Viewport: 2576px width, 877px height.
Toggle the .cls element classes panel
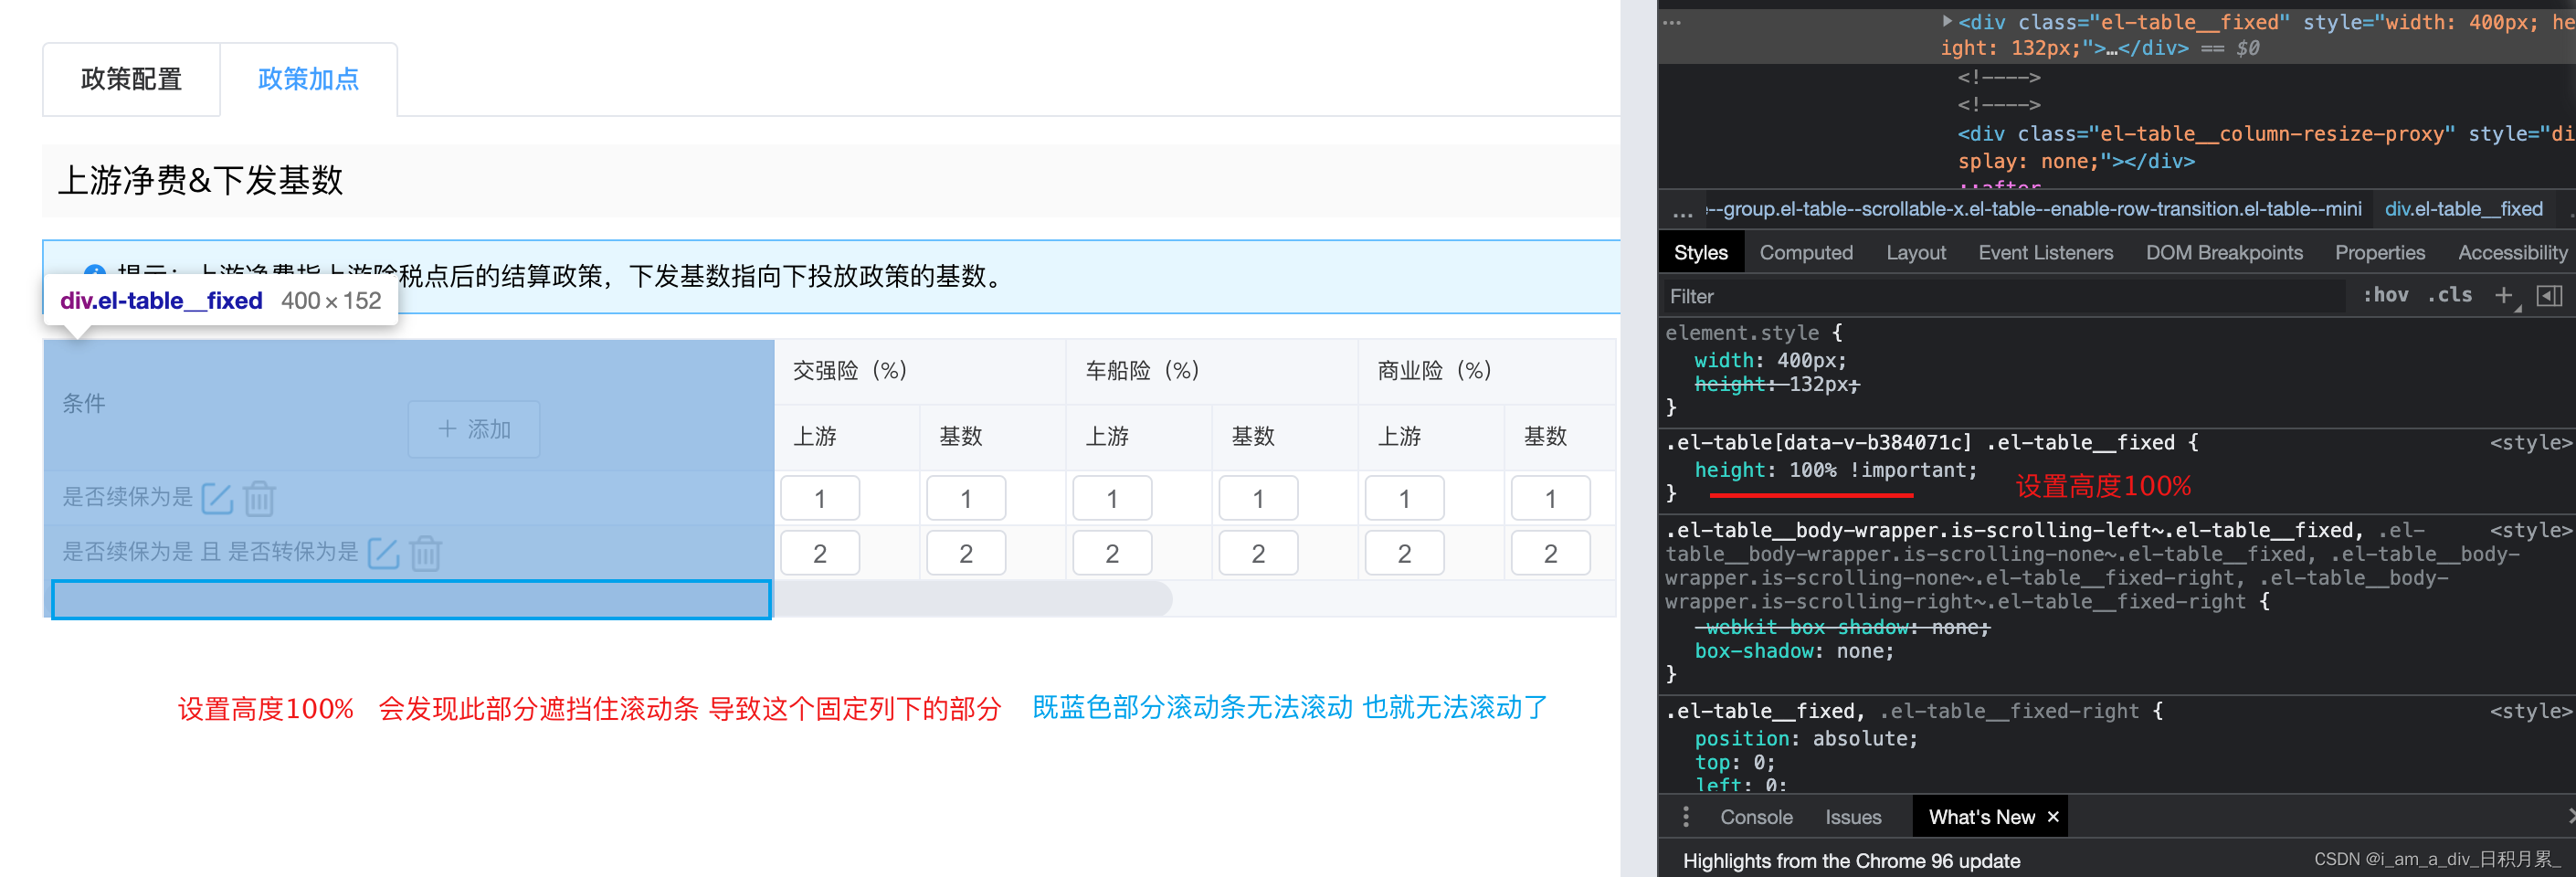click(2450, 295)
